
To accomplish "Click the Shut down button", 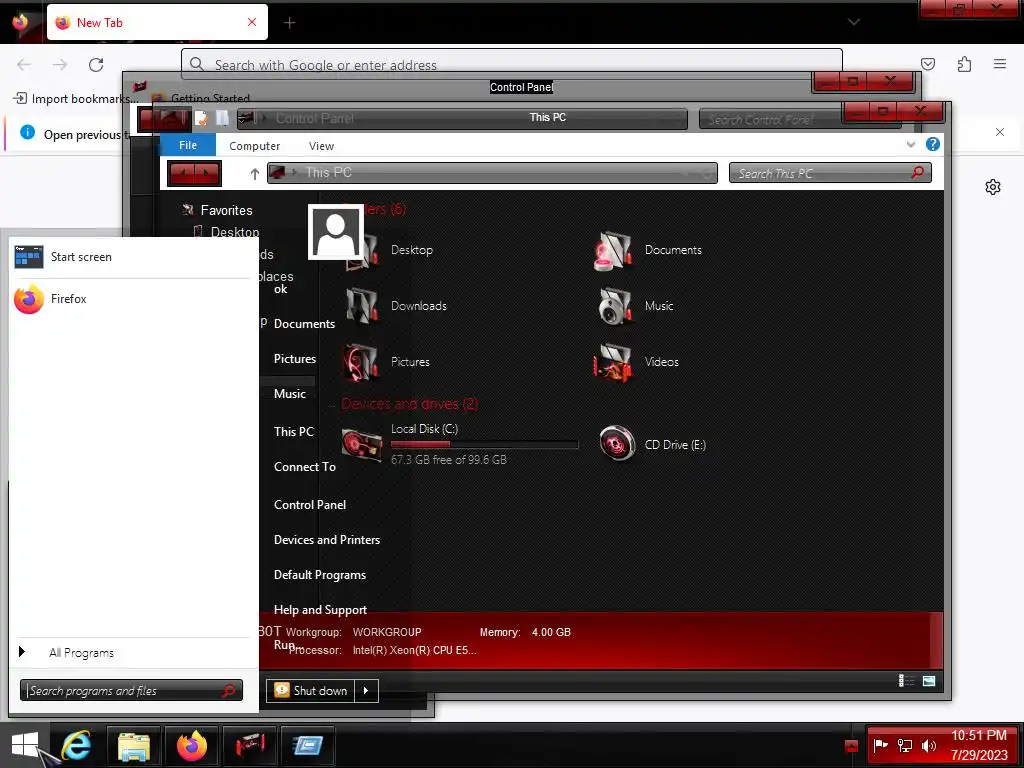I will coord(311,690).
